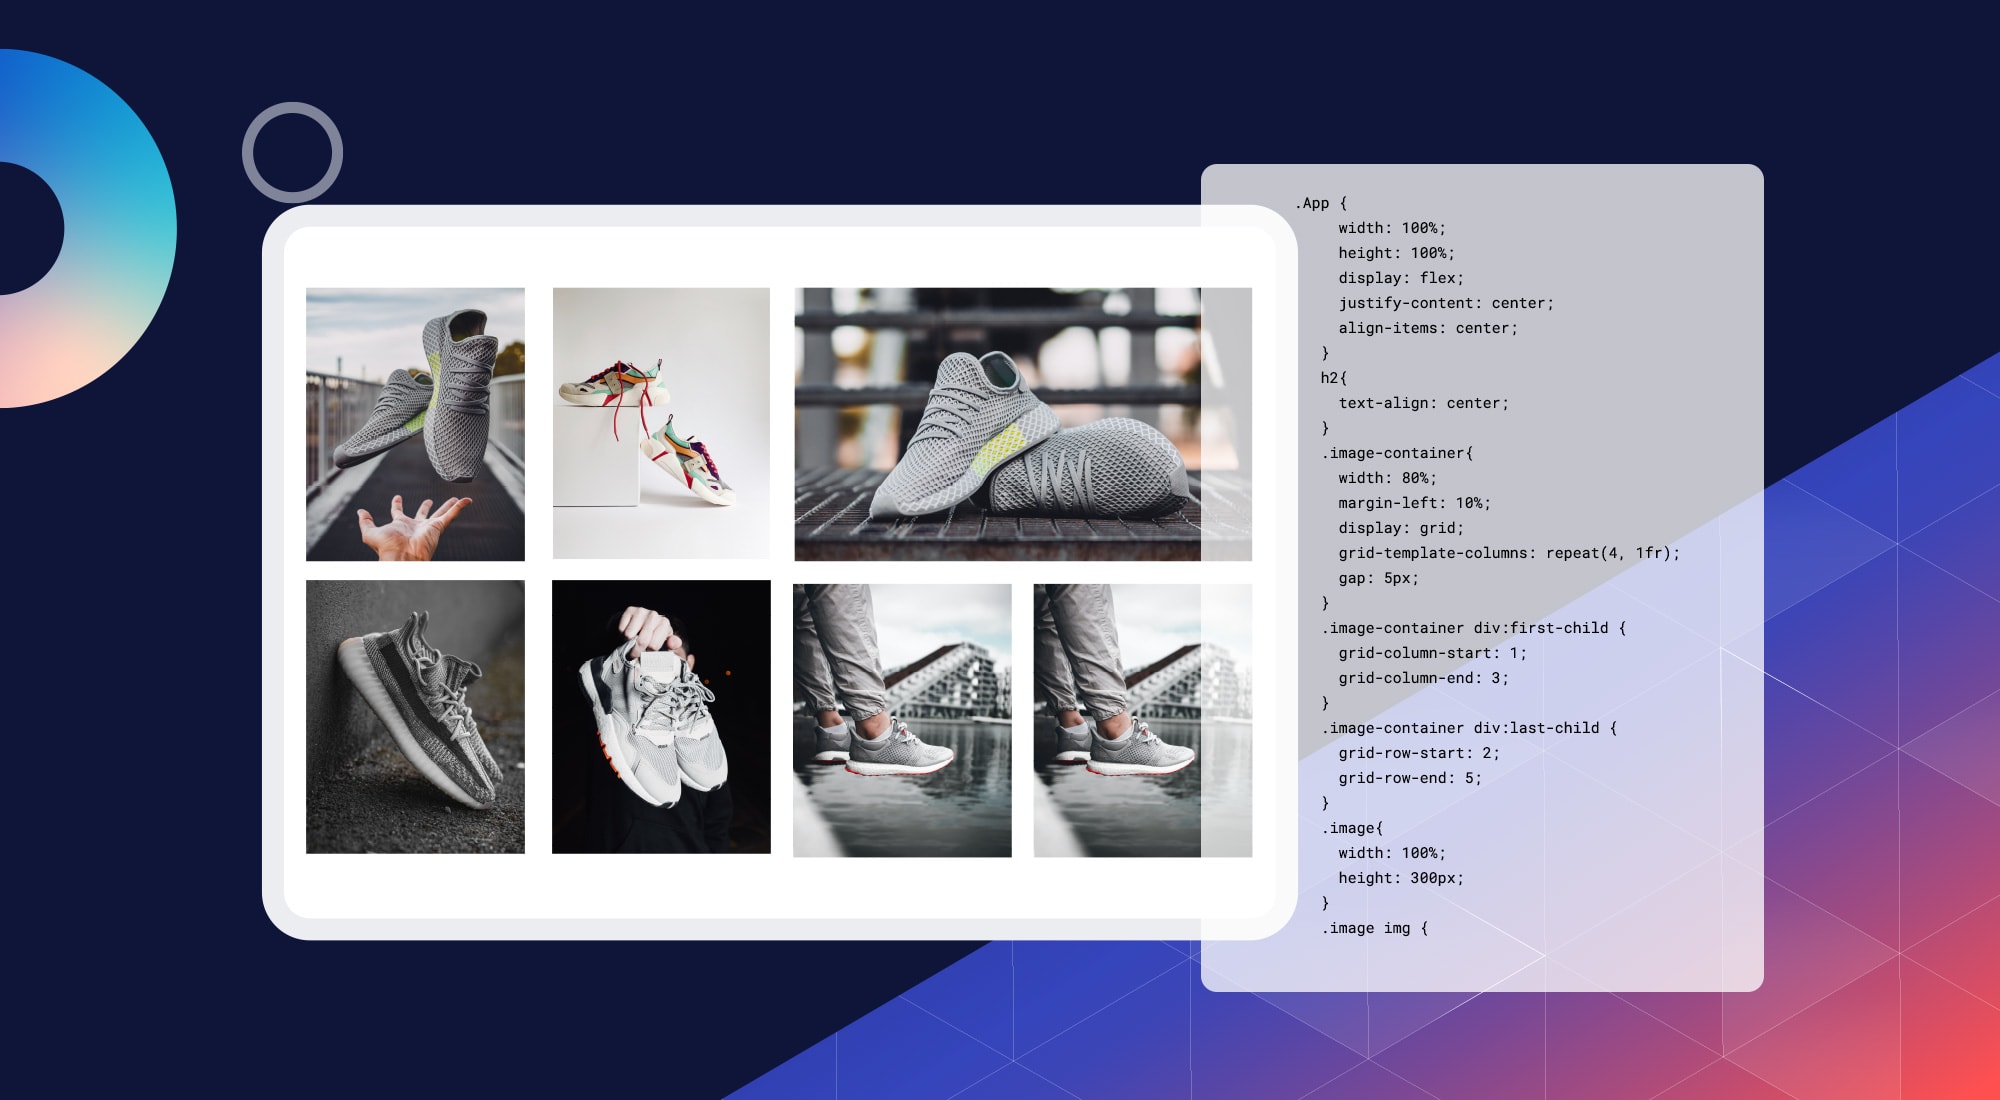
Task: Click 'grid-row-start: 2;' code line
Action: click(1418, 753)
